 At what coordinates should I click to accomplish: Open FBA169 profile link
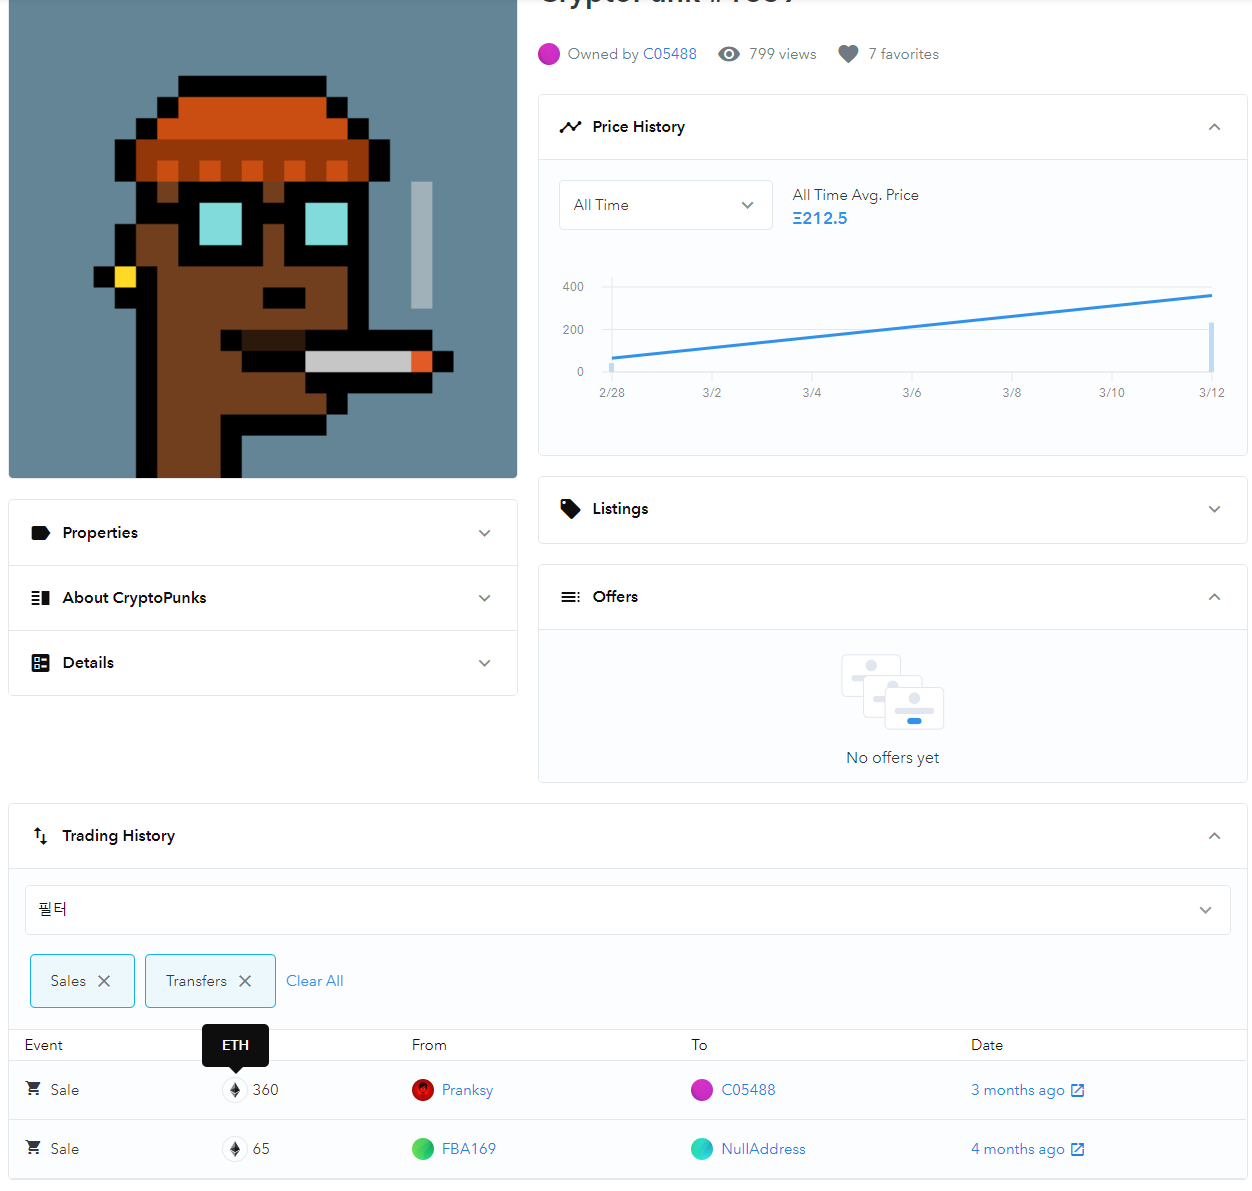click(469, 1149)
